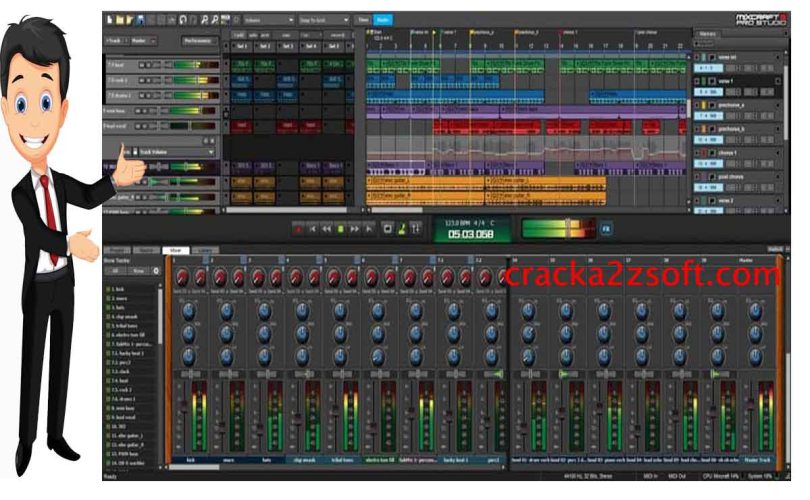810x500 pixels.
Task: Solo the 7.5 rock 2 track
Action: tap(148, 81)
